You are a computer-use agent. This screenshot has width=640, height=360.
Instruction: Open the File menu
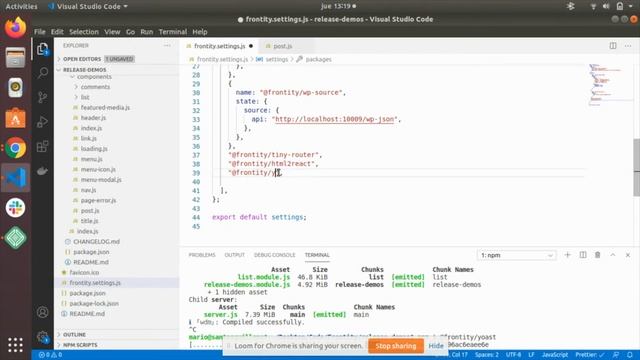pos(40,32)
